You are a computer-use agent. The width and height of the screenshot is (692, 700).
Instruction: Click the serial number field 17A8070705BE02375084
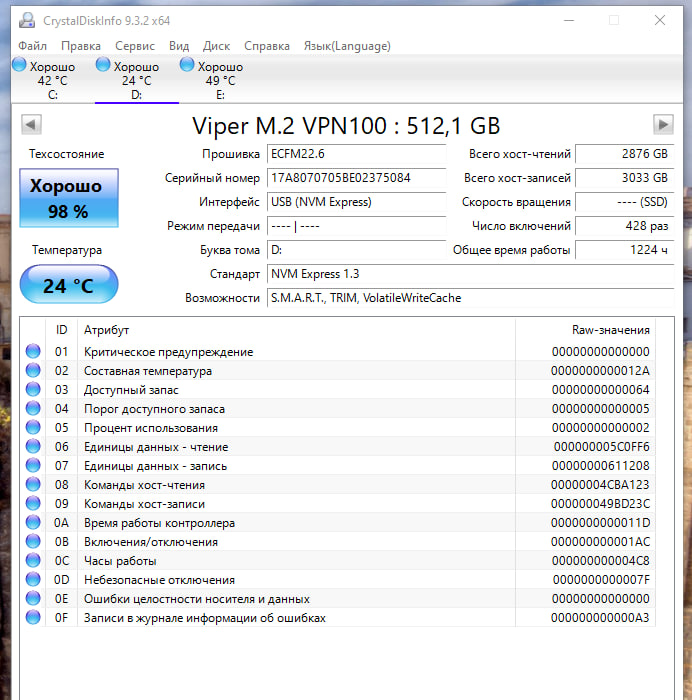356,178
